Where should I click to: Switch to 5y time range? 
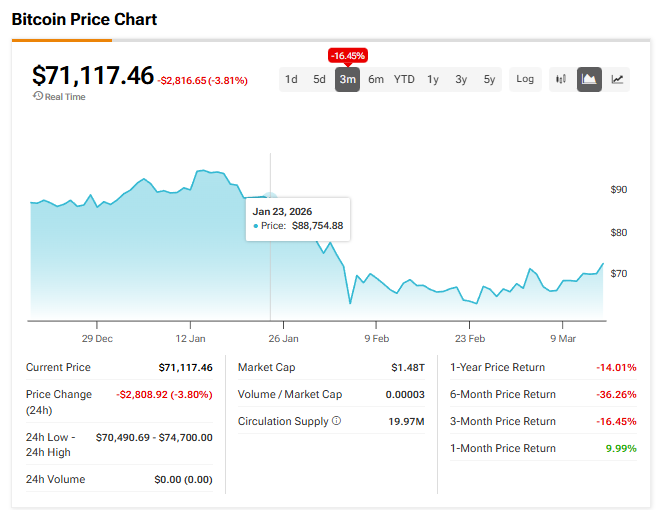pos(489,79)
